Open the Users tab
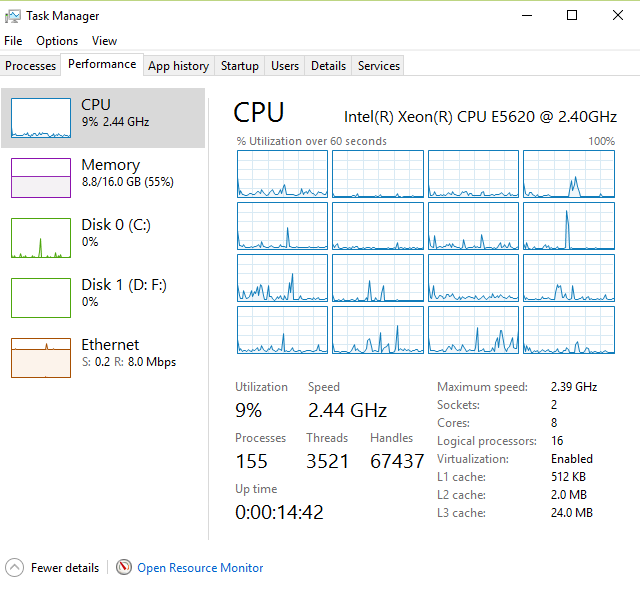The width and height of the screenshot is (640, 589). click(285, 66)
